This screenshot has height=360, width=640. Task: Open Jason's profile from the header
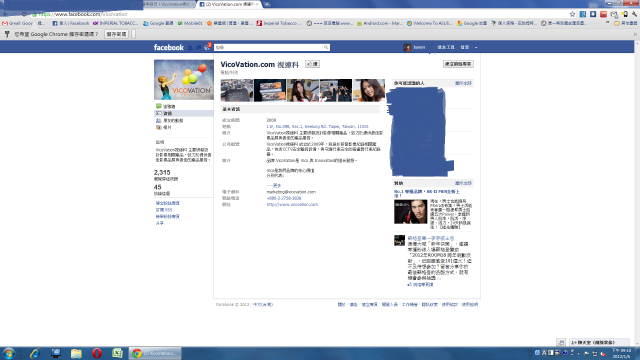pyautogui.click(x=414, y=47)
